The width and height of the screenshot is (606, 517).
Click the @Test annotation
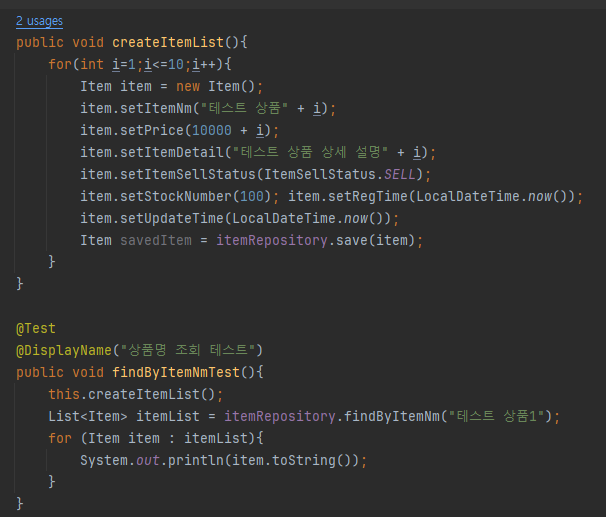tap(36, 328)
